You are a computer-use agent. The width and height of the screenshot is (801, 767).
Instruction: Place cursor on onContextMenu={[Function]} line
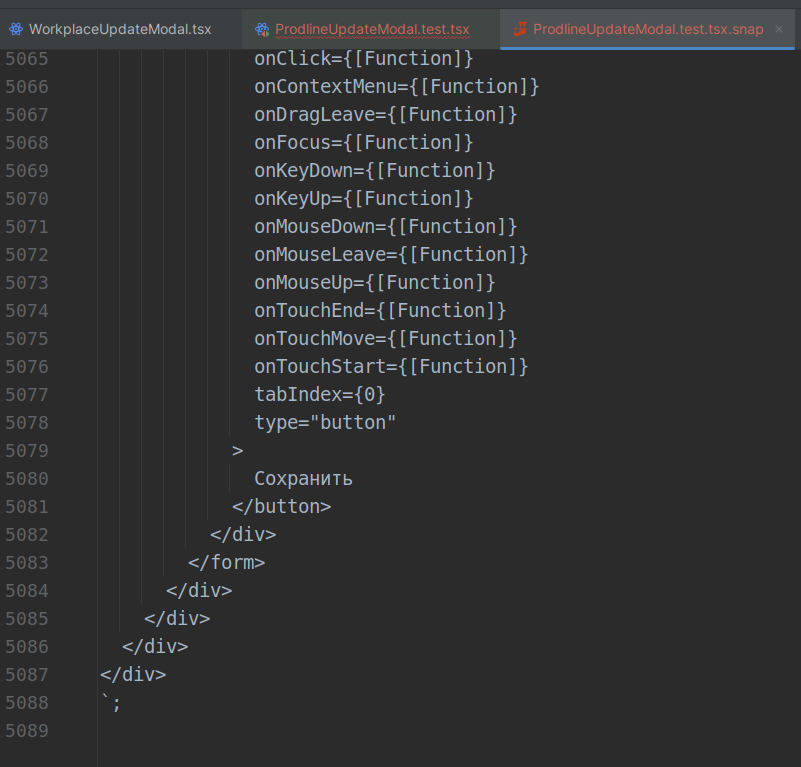pyautogui.click(x=396, y=87)
